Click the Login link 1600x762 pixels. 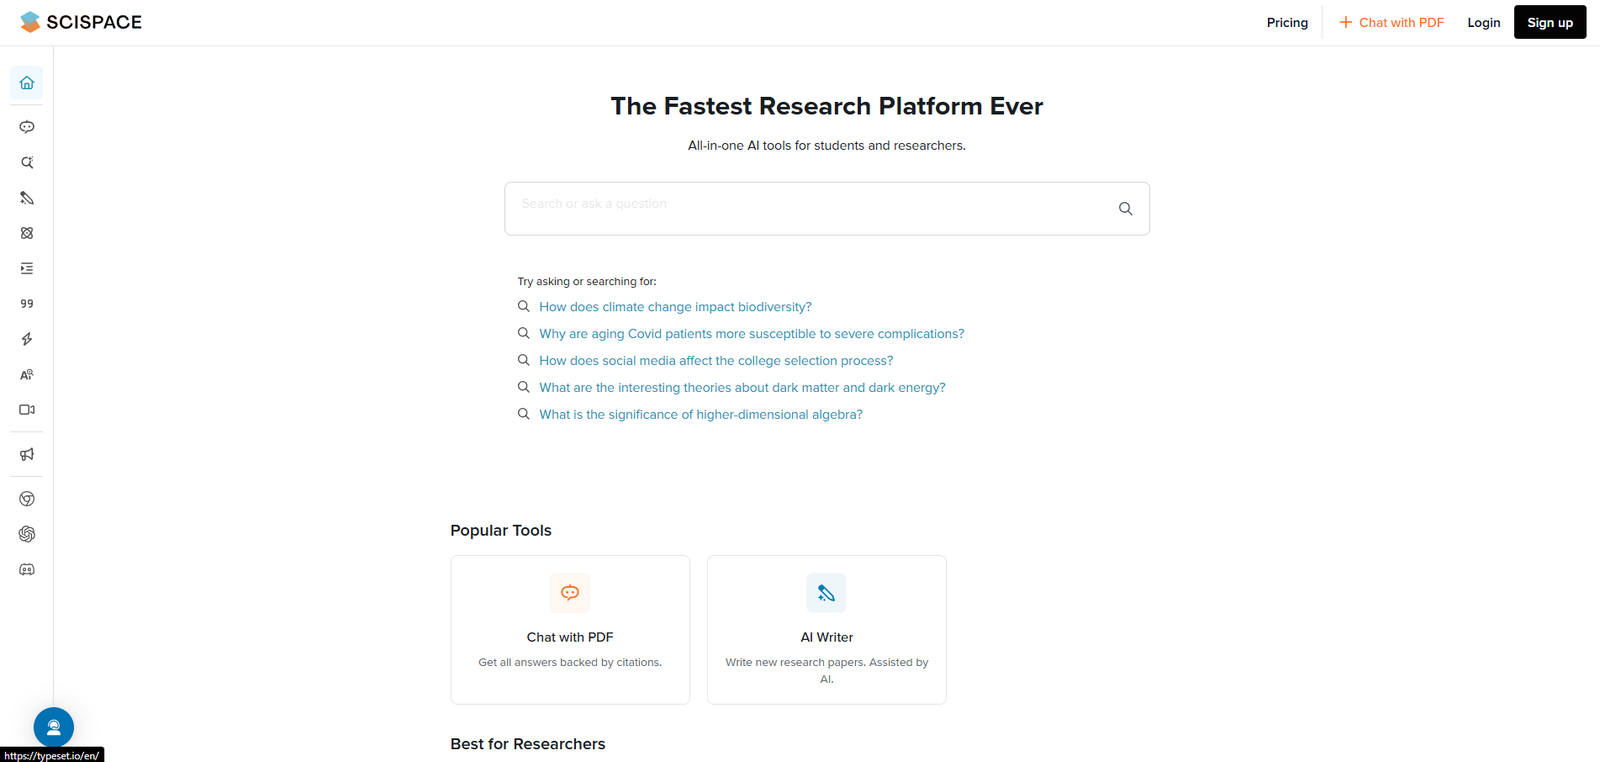(x=1483, y=22)
